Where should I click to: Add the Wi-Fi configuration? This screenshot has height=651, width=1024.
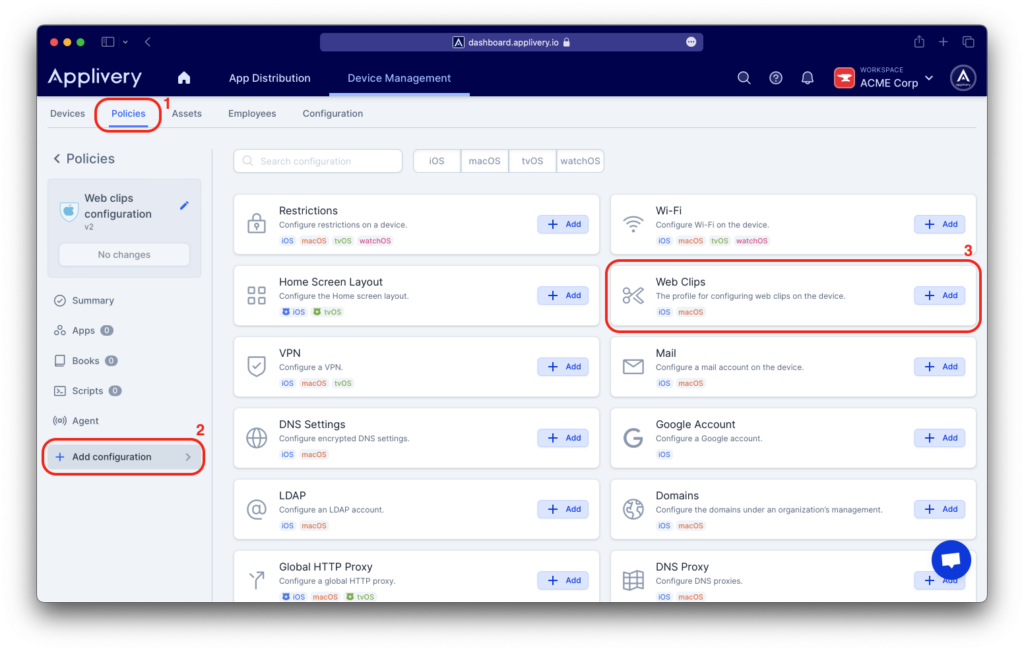click(940, 224)
